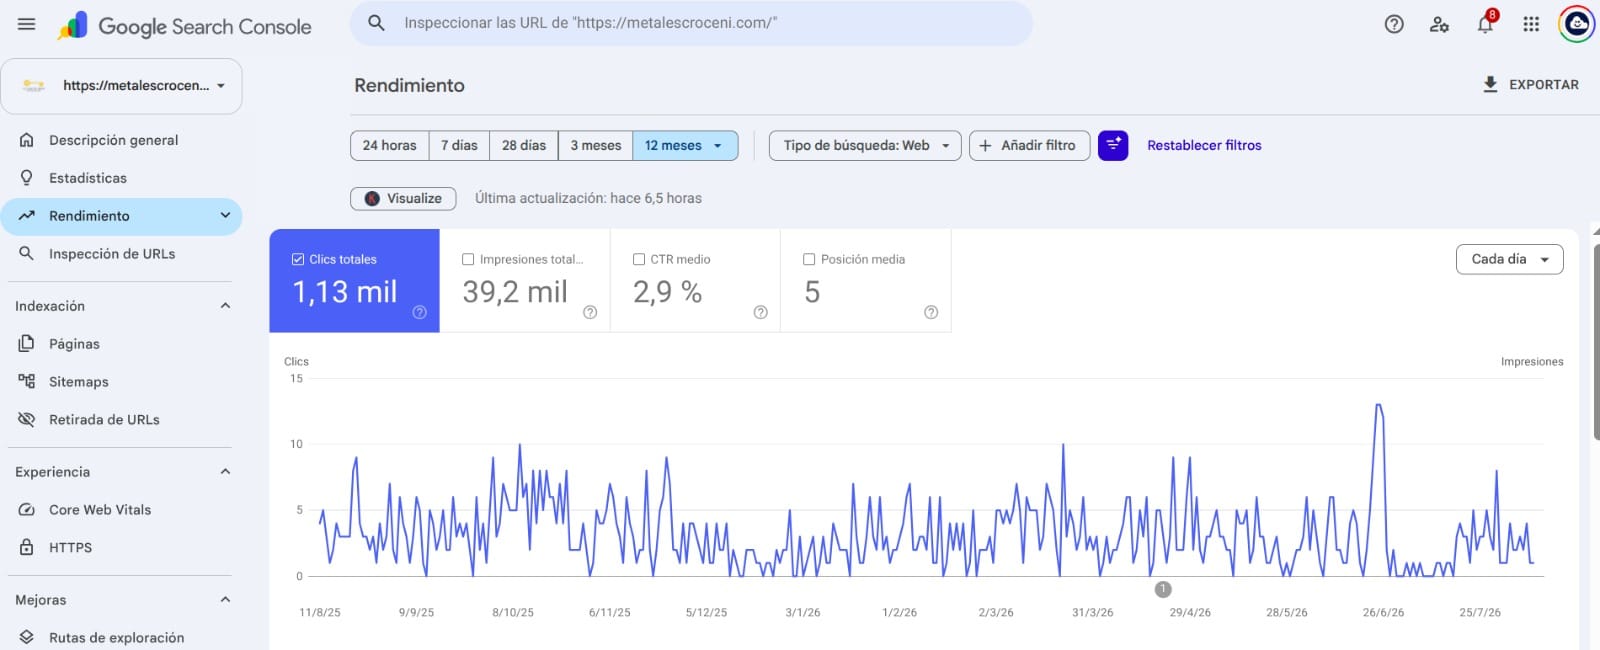Open users and settings icon
Screen dimensions: 1600x650
pos(1439,24)
